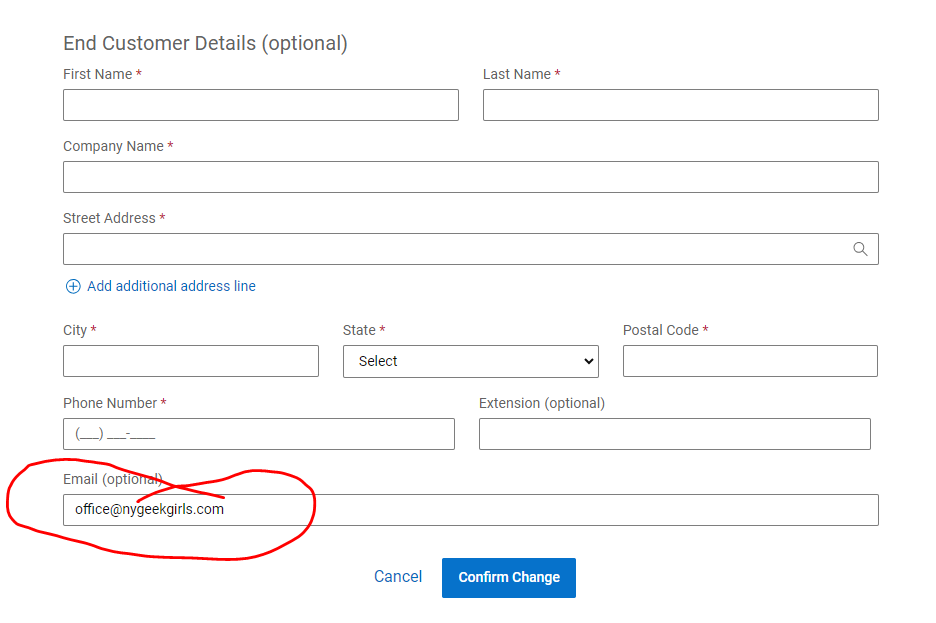Viewport: 936px width, 623px height.
Task: Click the Phone Number masked input
Action: click(258, 434)
